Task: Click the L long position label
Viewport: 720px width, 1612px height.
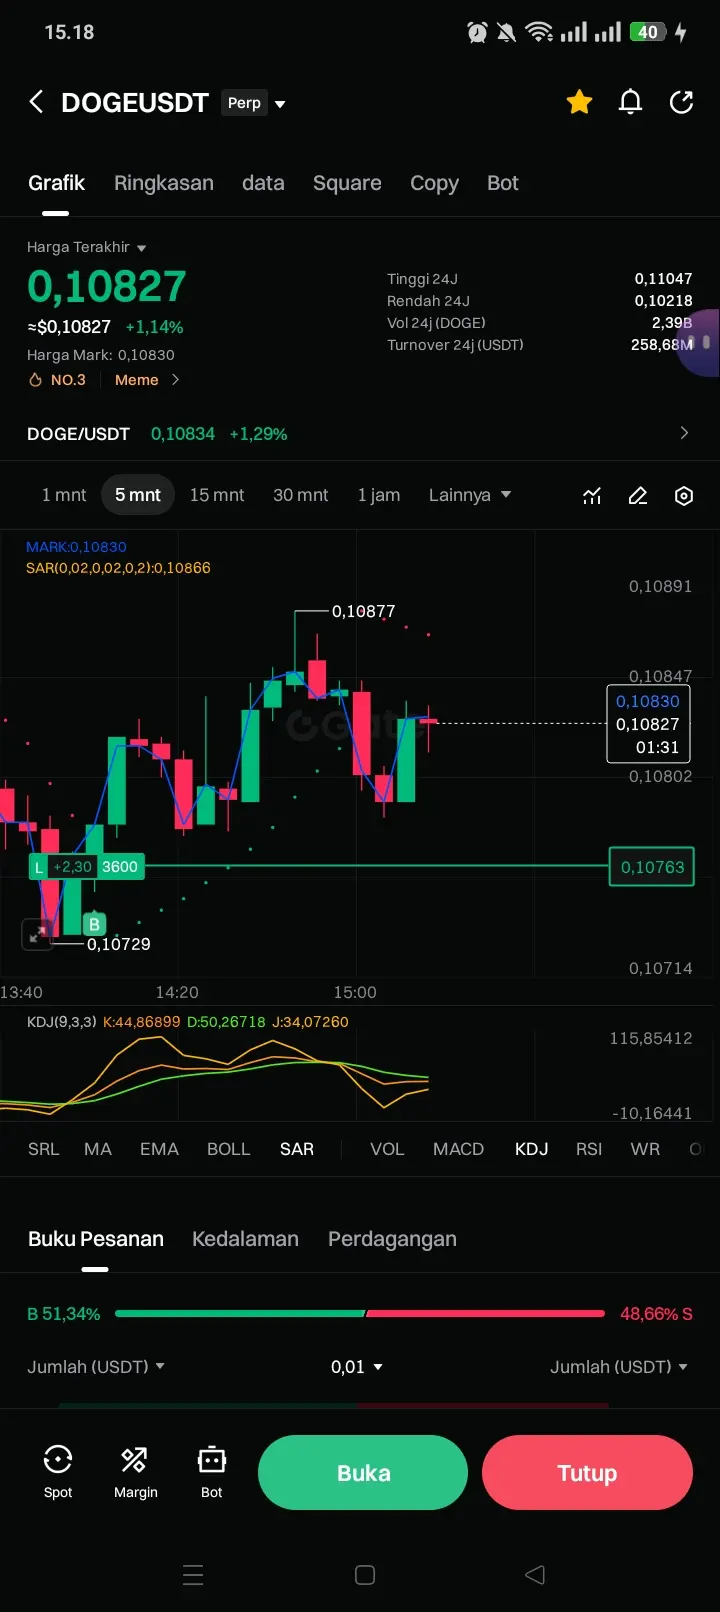Action: pyautogui.click(x=39, y=867)
